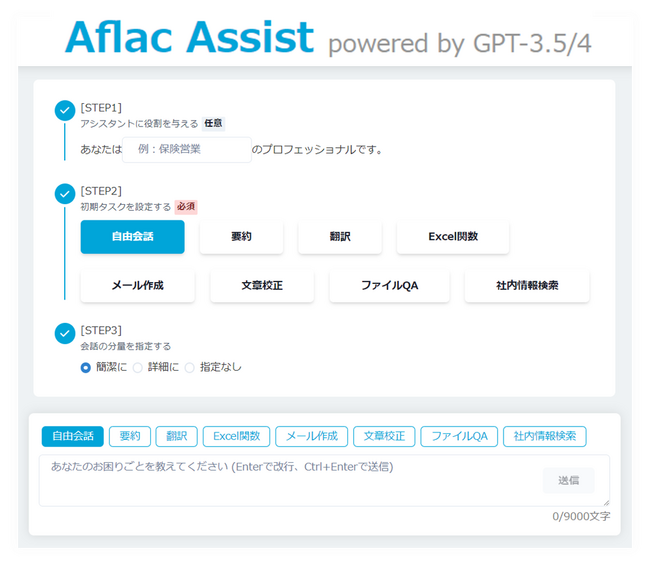This screenshot has height=566, width=650.
Task: Switch to 文章校正 tab above the chat box
Action: tap(384, 436)
